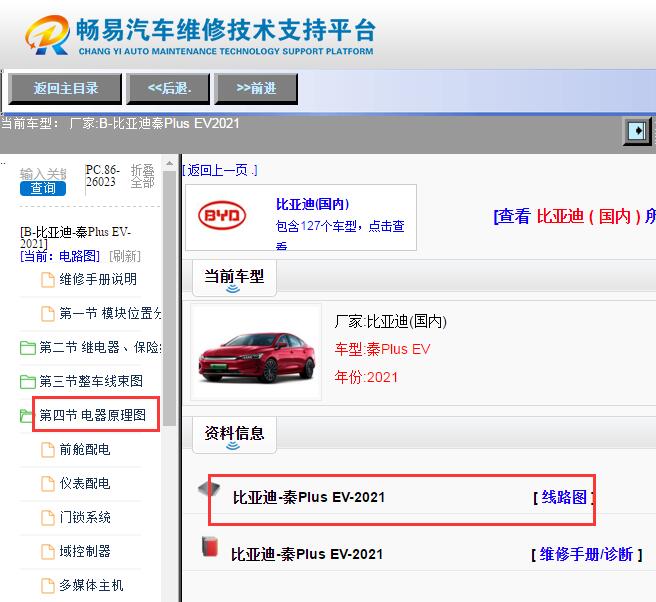
Task: Open 维修手册说明 document
Action: (x=98, y=279)
